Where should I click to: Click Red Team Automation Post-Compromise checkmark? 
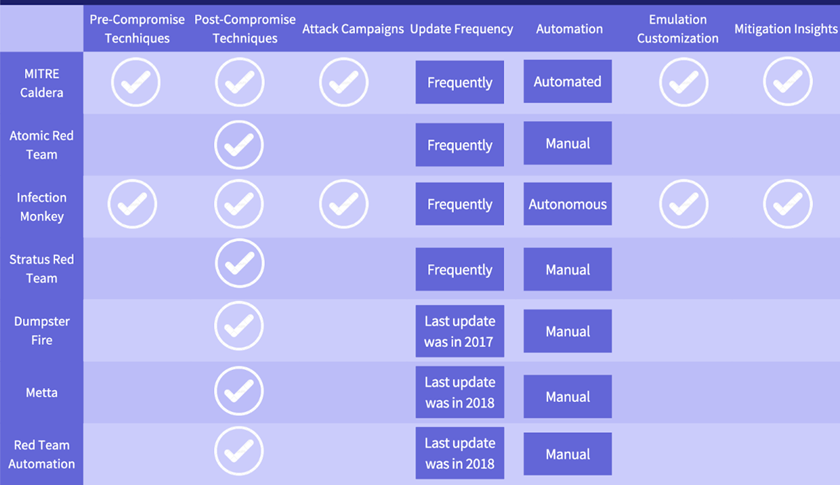239,451
